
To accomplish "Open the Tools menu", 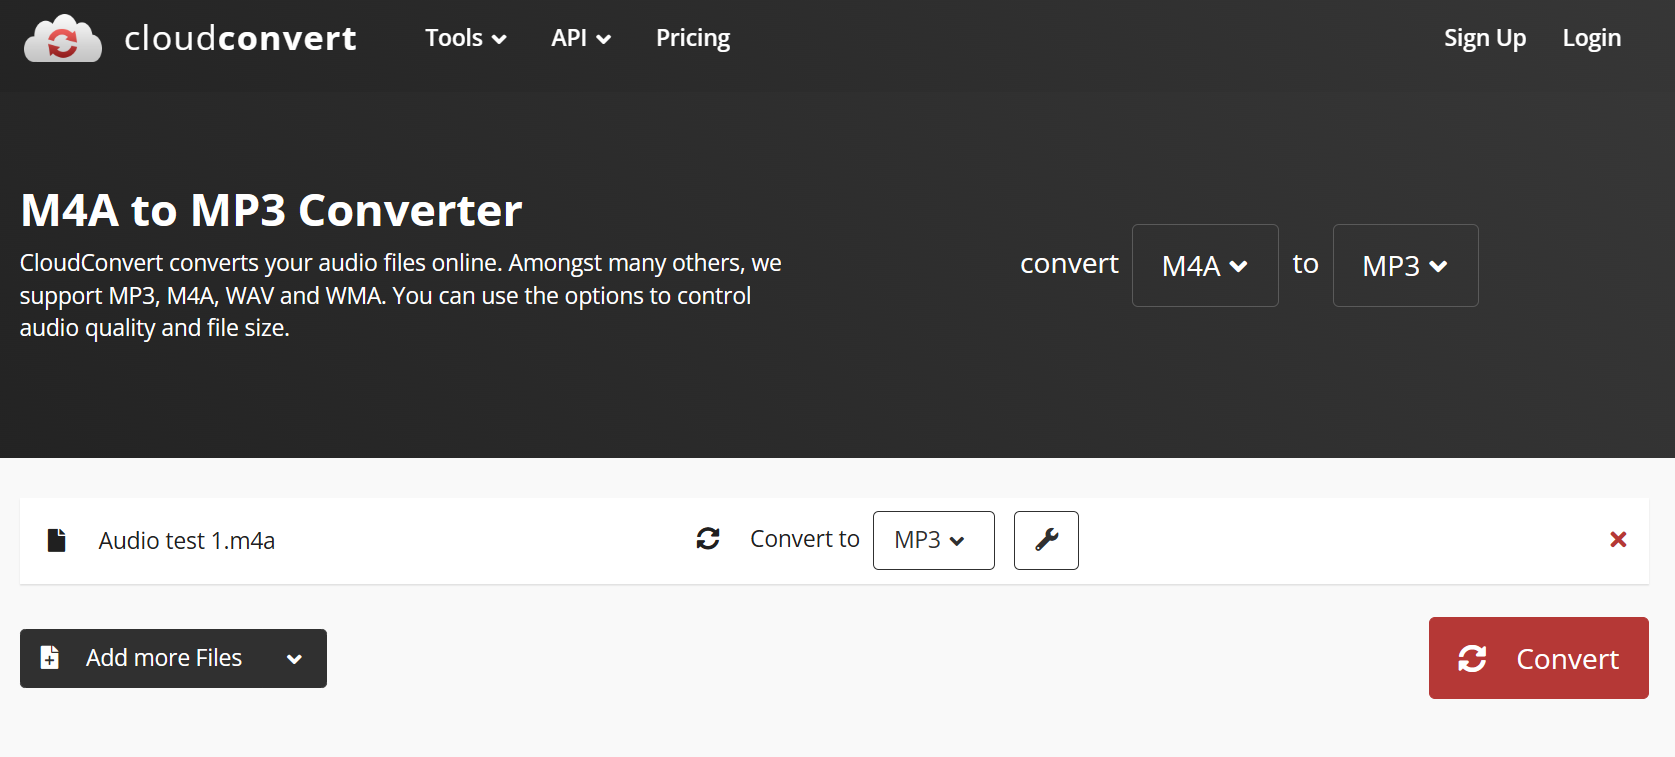I will tap(465, 38).
